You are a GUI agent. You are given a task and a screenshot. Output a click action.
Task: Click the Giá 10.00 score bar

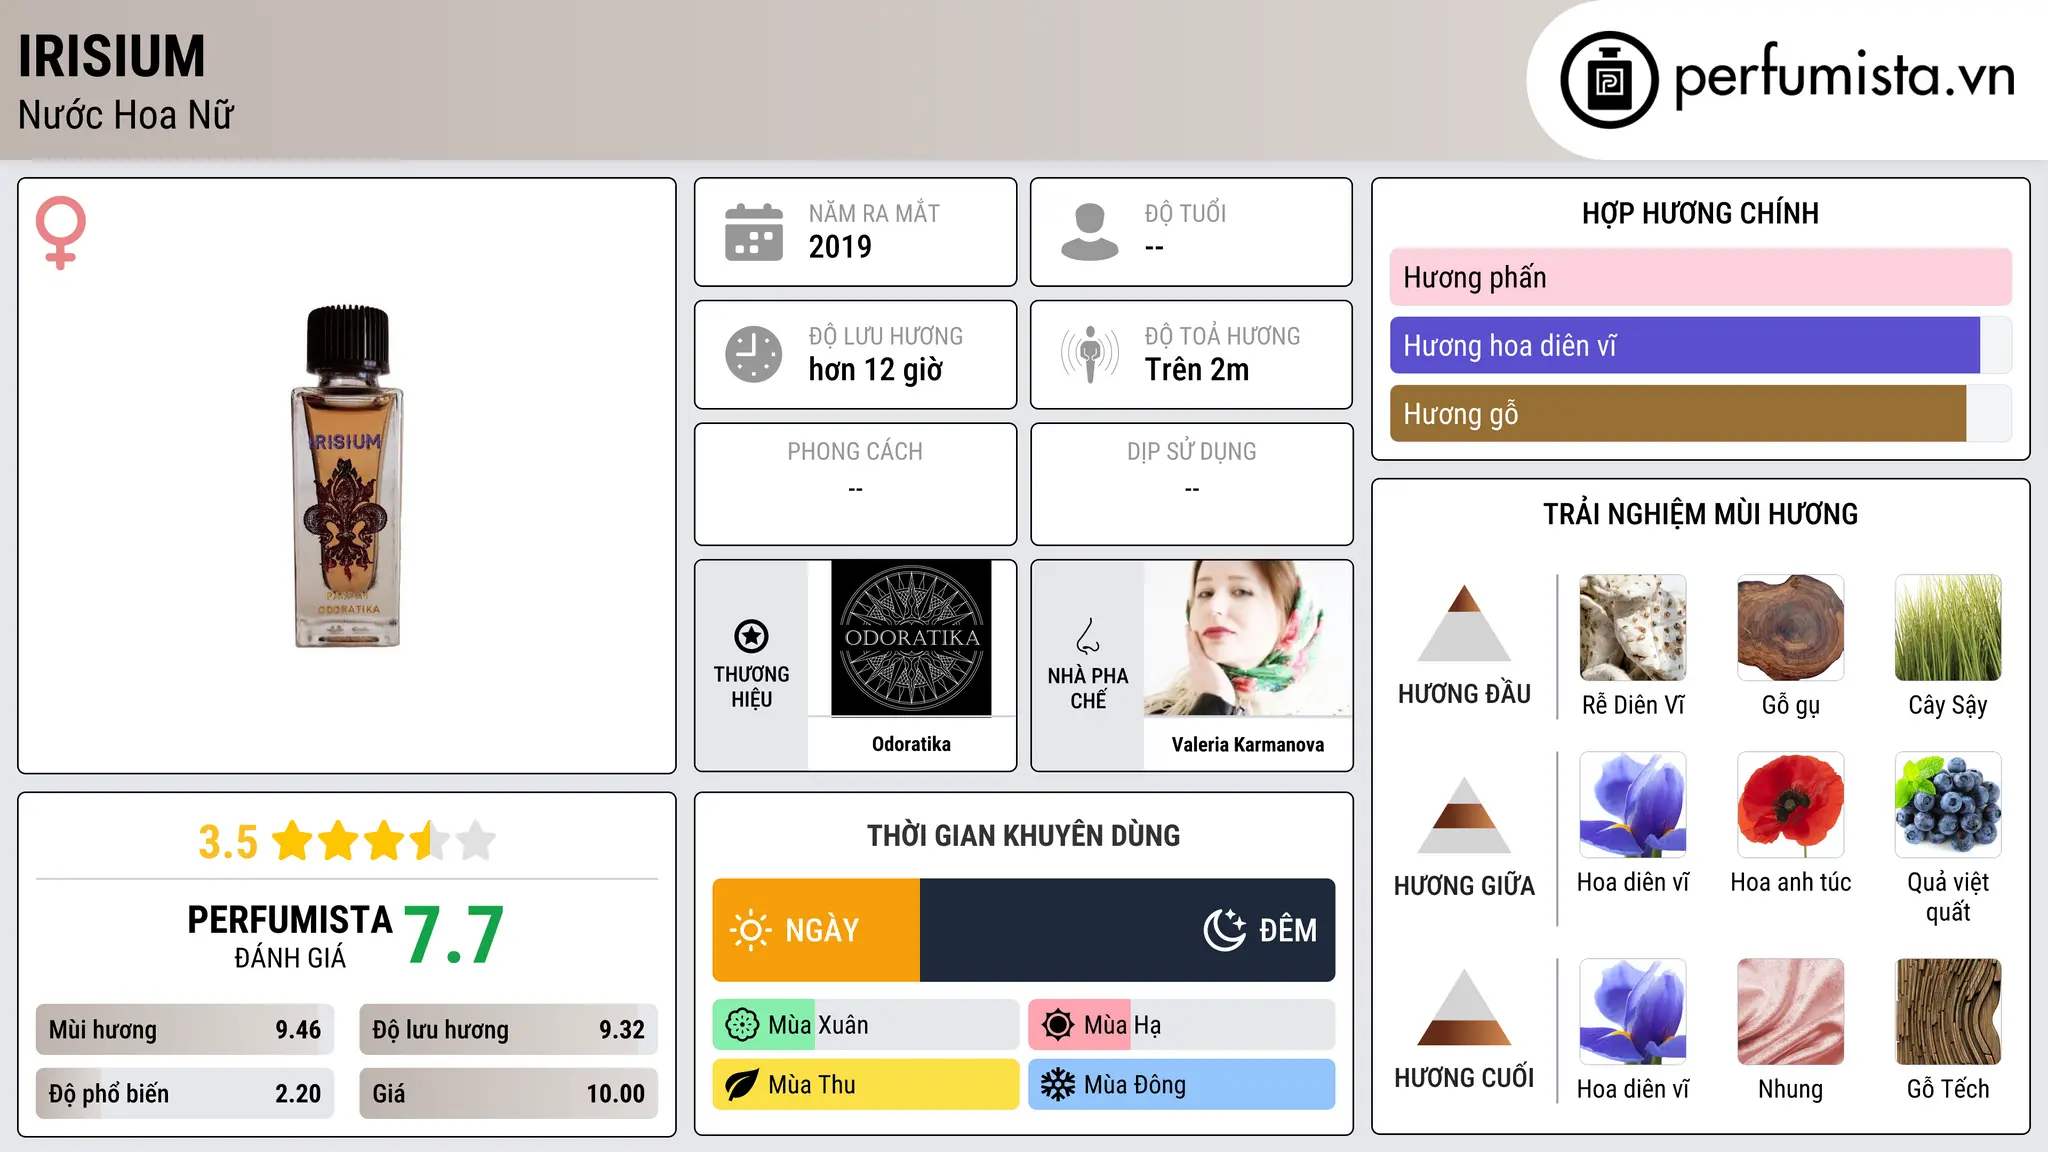(x=509, y=1094)
